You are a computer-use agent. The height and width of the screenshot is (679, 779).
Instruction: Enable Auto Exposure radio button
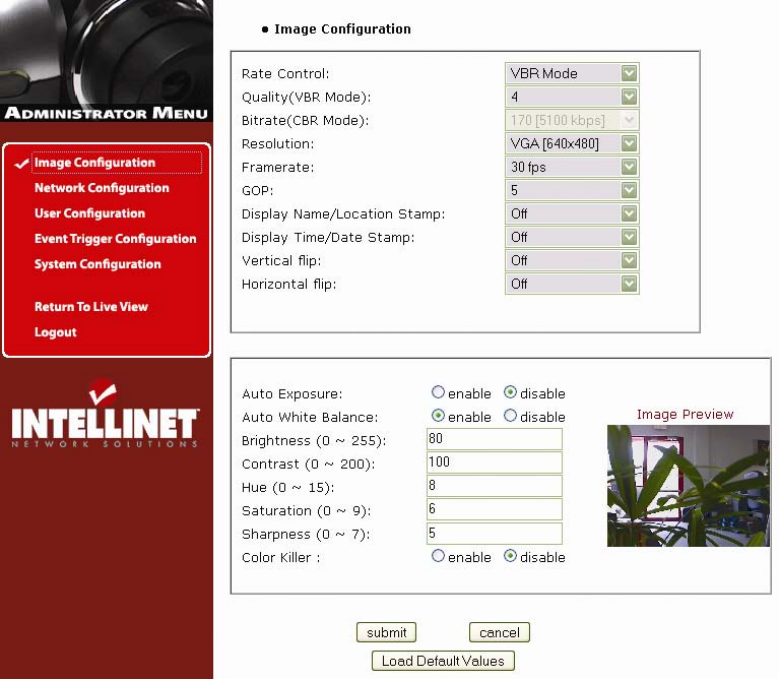[438, 392]
